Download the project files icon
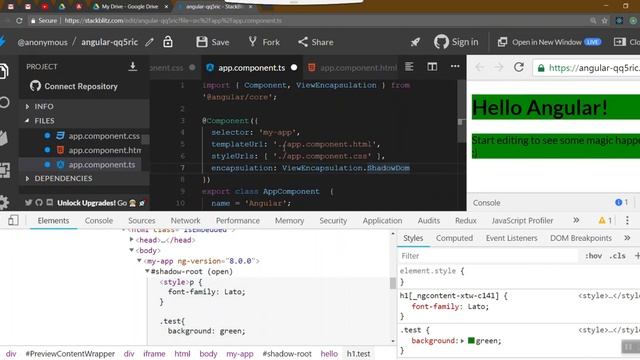This screenshot has width=640, height=360. click(x=133, y=67)
